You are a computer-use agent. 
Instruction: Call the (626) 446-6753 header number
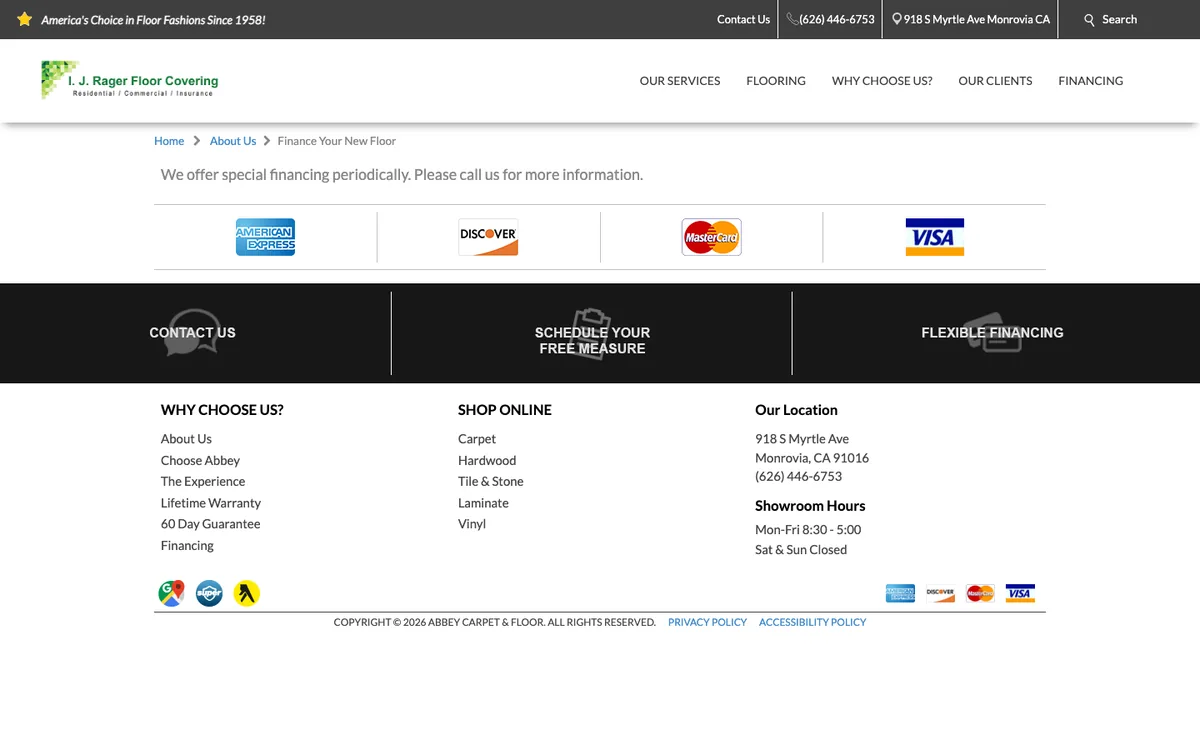[x=837, y=19]
